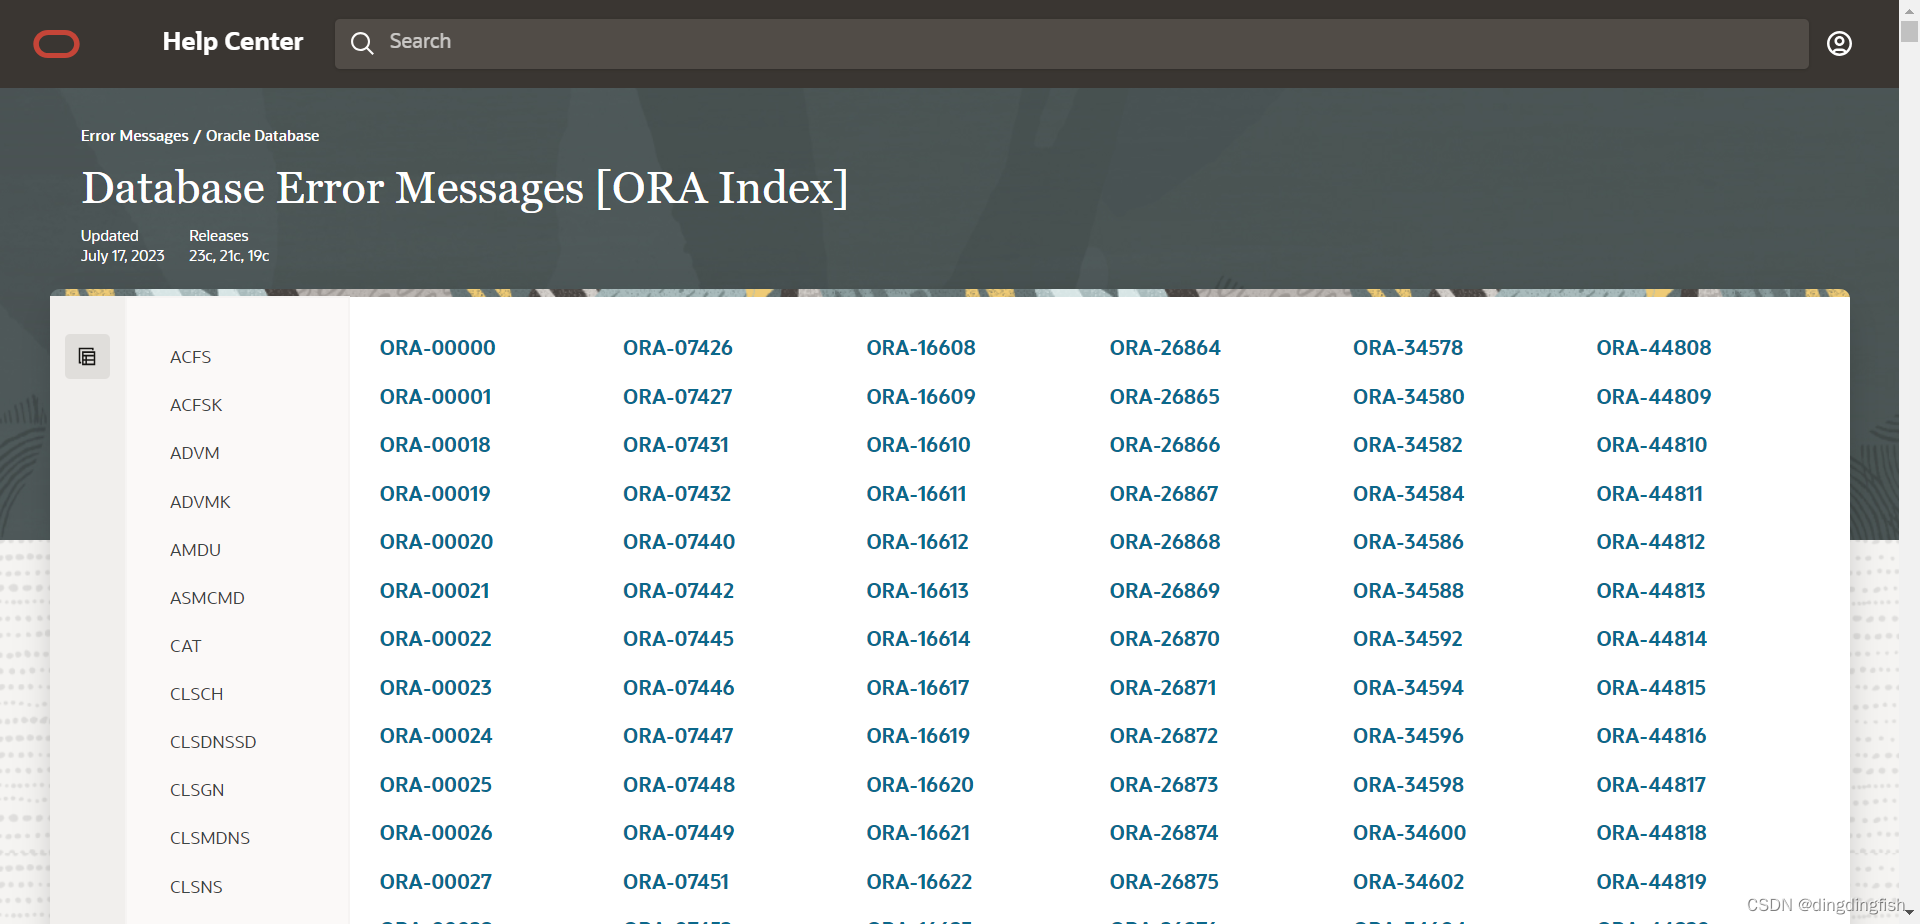Open the ORA-26872 error link
This screenshot has width=1920, height=924.
[1163, 736]
